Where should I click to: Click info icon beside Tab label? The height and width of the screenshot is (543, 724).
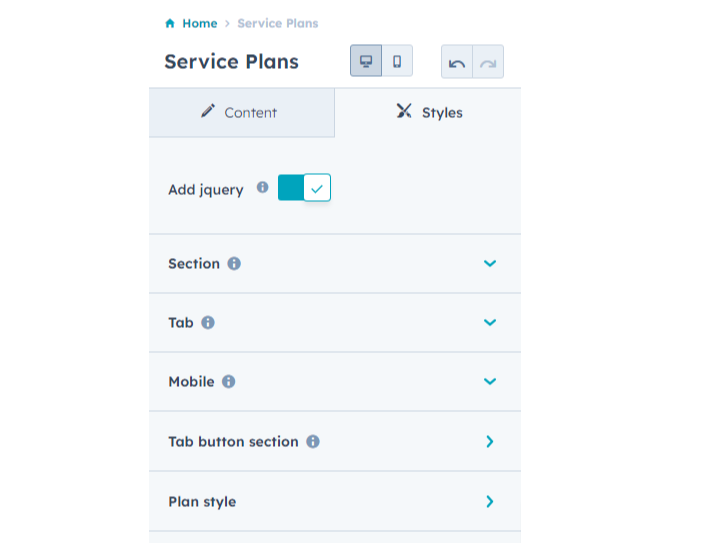(208, 323)
